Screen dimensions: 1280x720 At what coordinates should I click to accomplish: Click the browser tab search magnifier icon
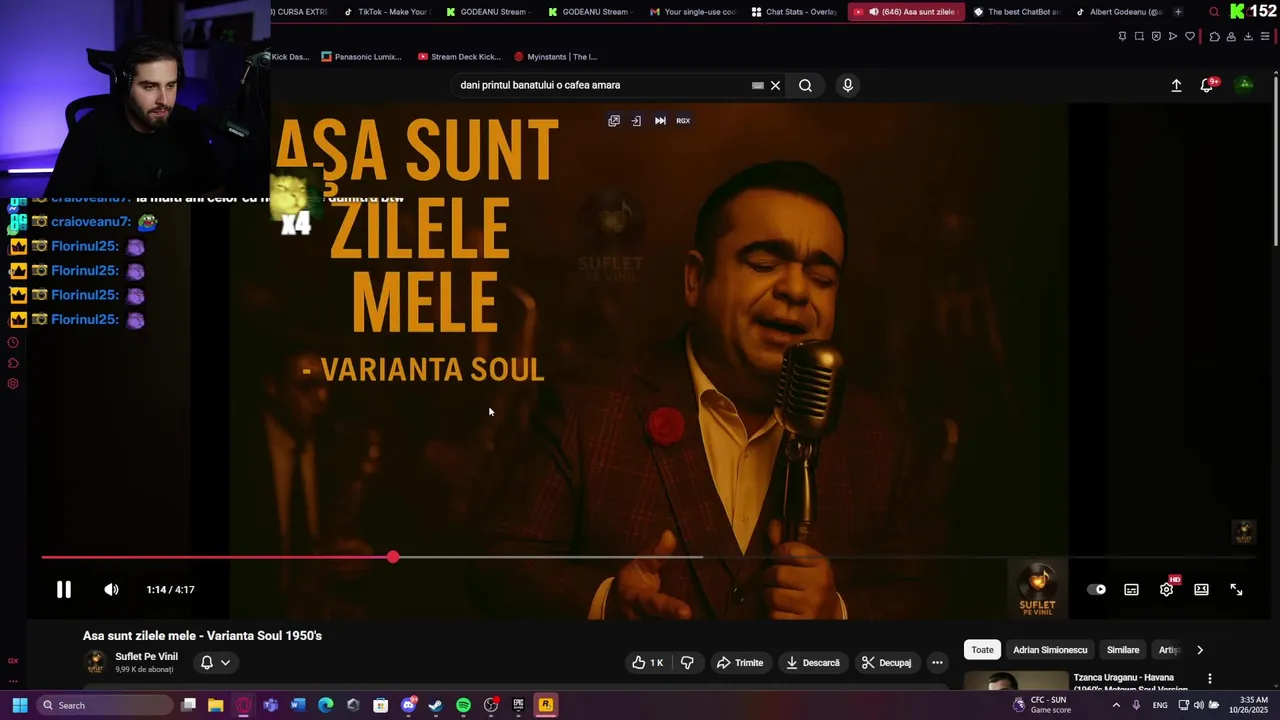tap(1214, 12)
